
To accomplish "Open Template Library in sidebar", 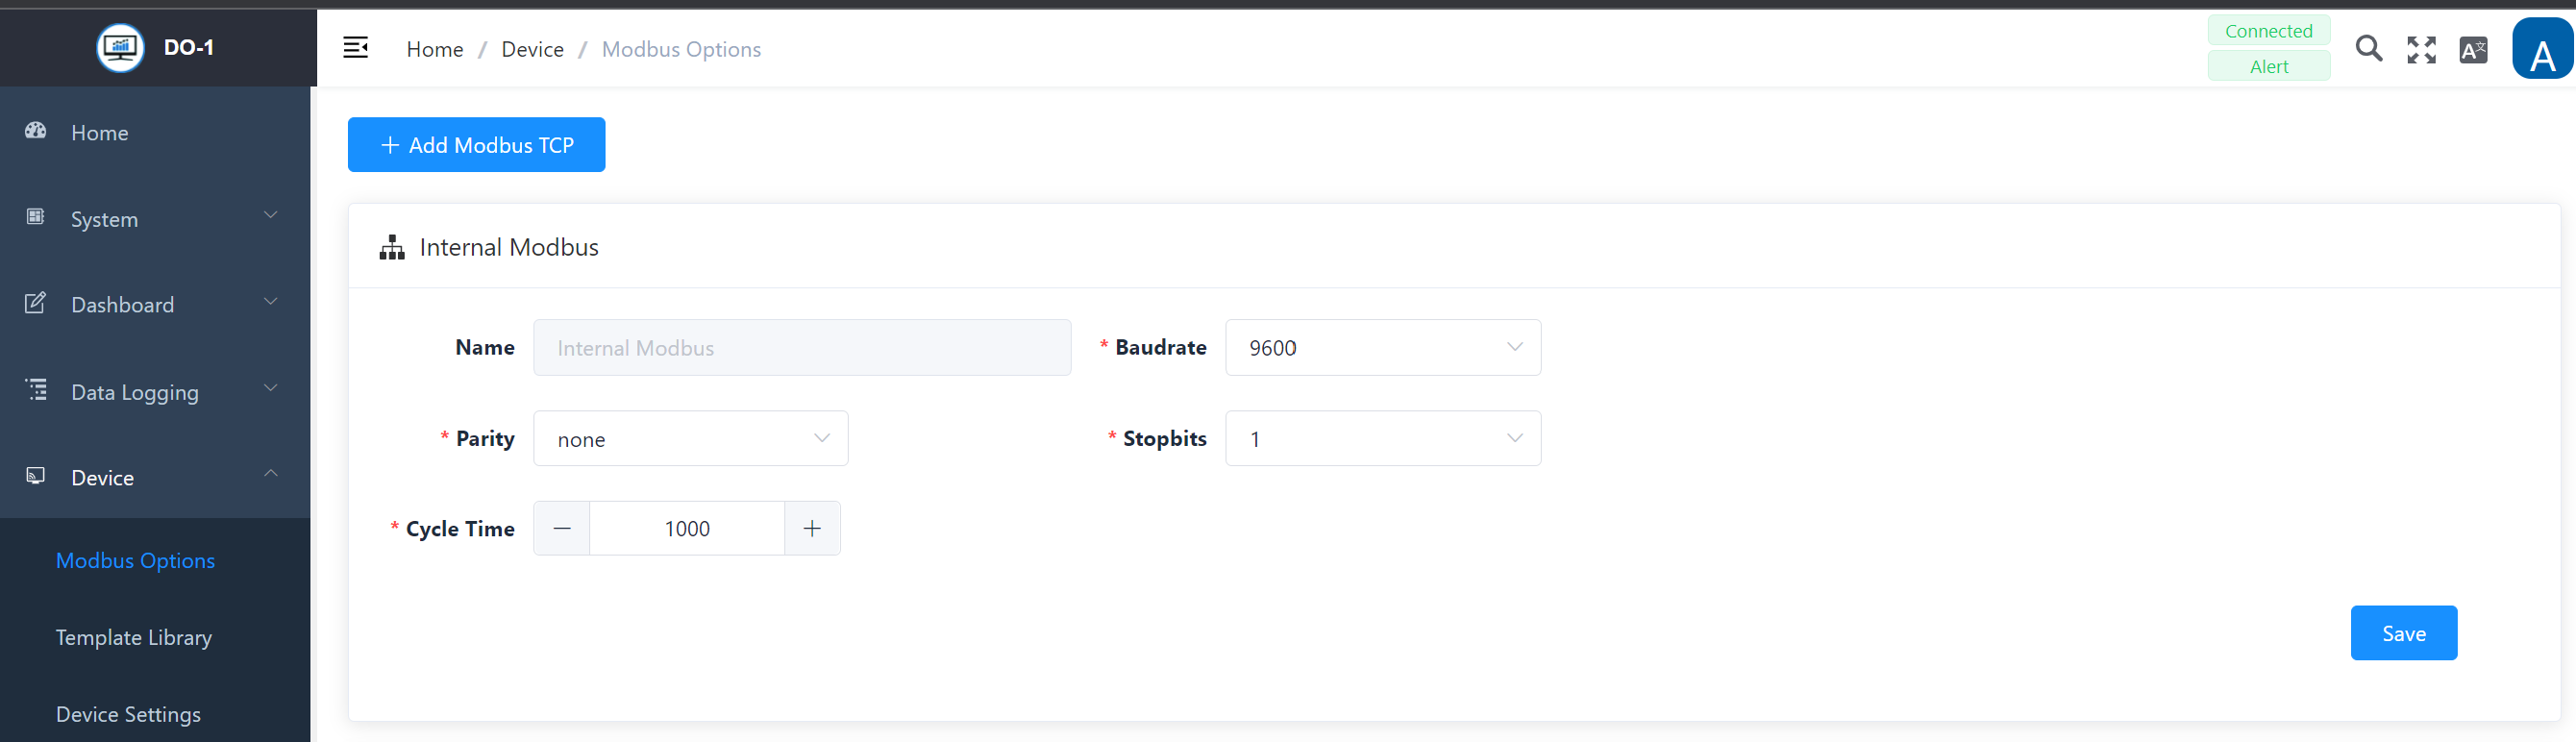I will (134, 637).
